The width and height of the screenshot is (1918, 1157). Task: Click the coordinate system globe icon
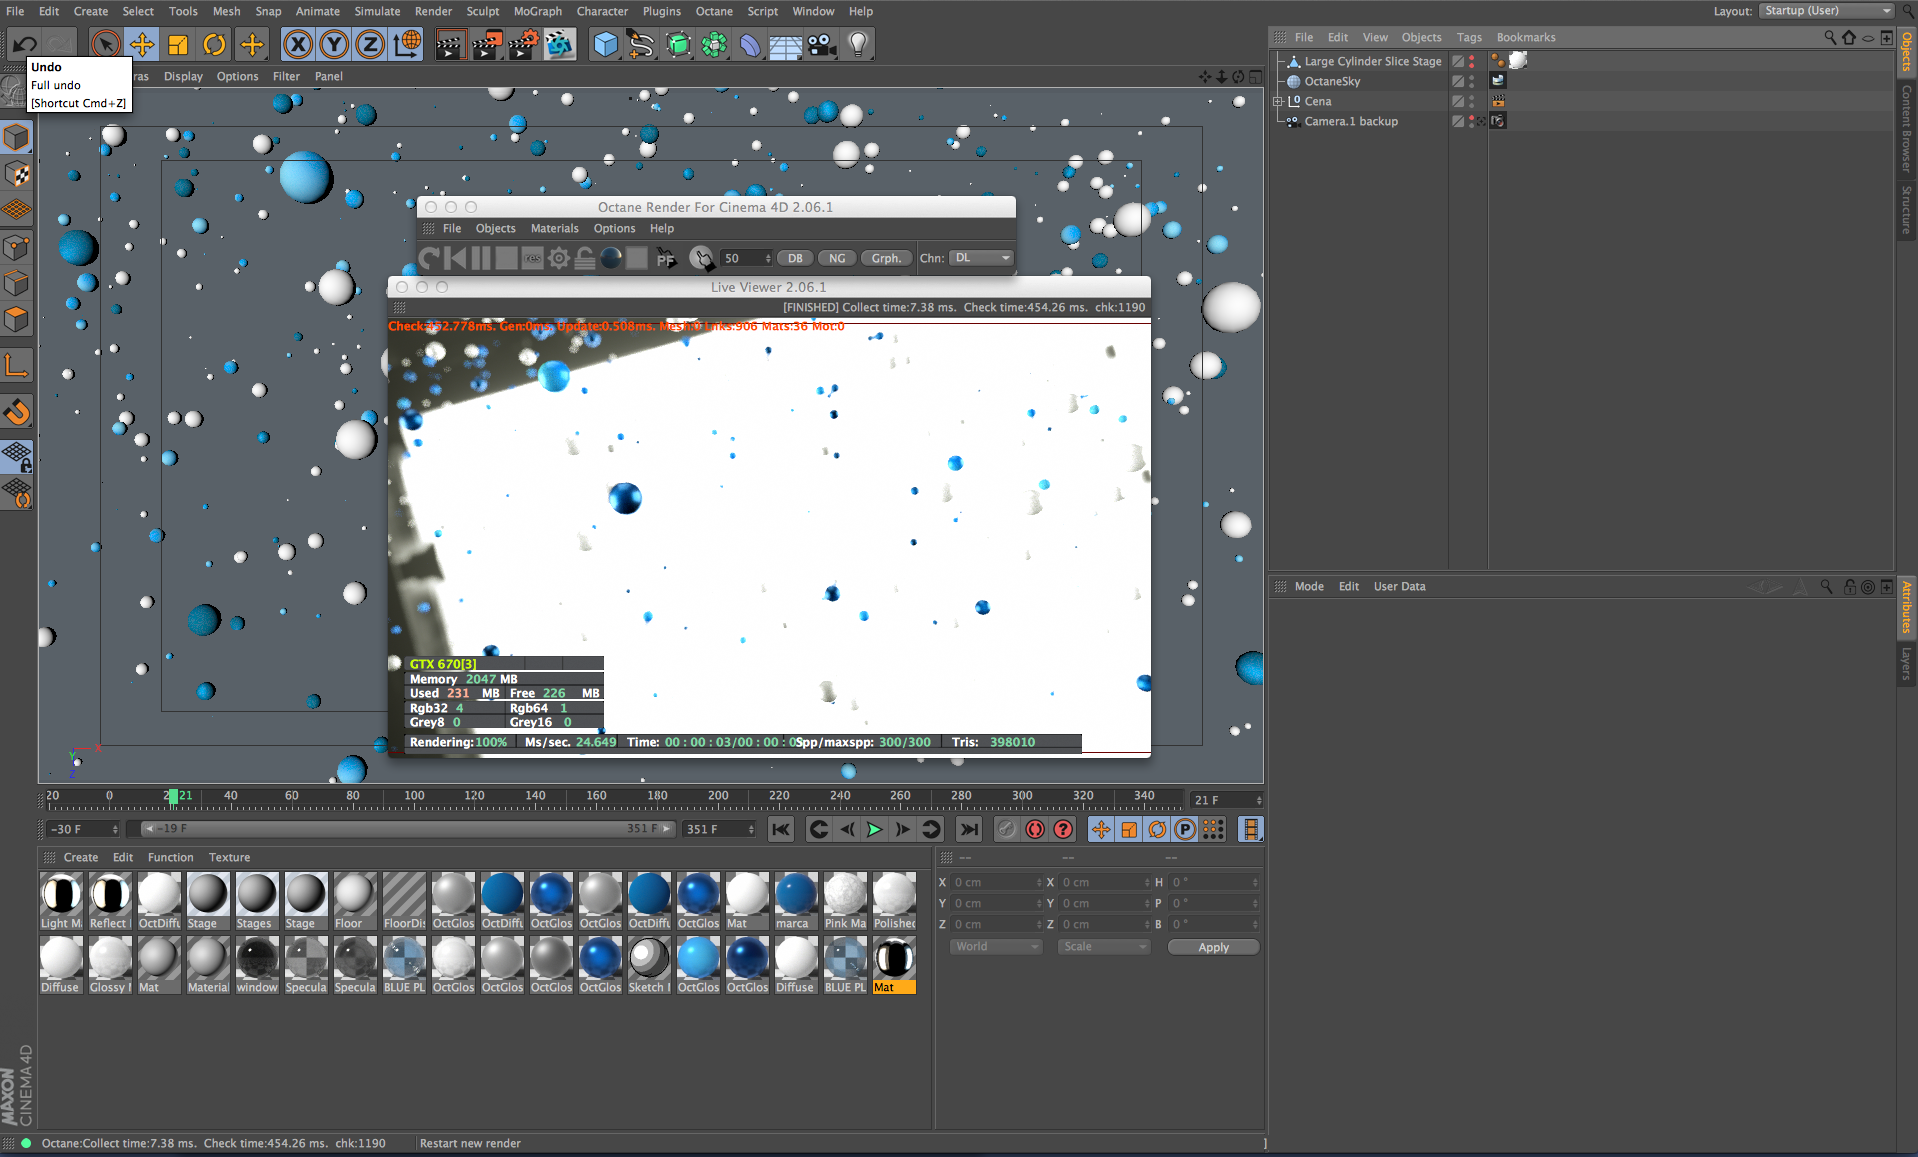407,44
